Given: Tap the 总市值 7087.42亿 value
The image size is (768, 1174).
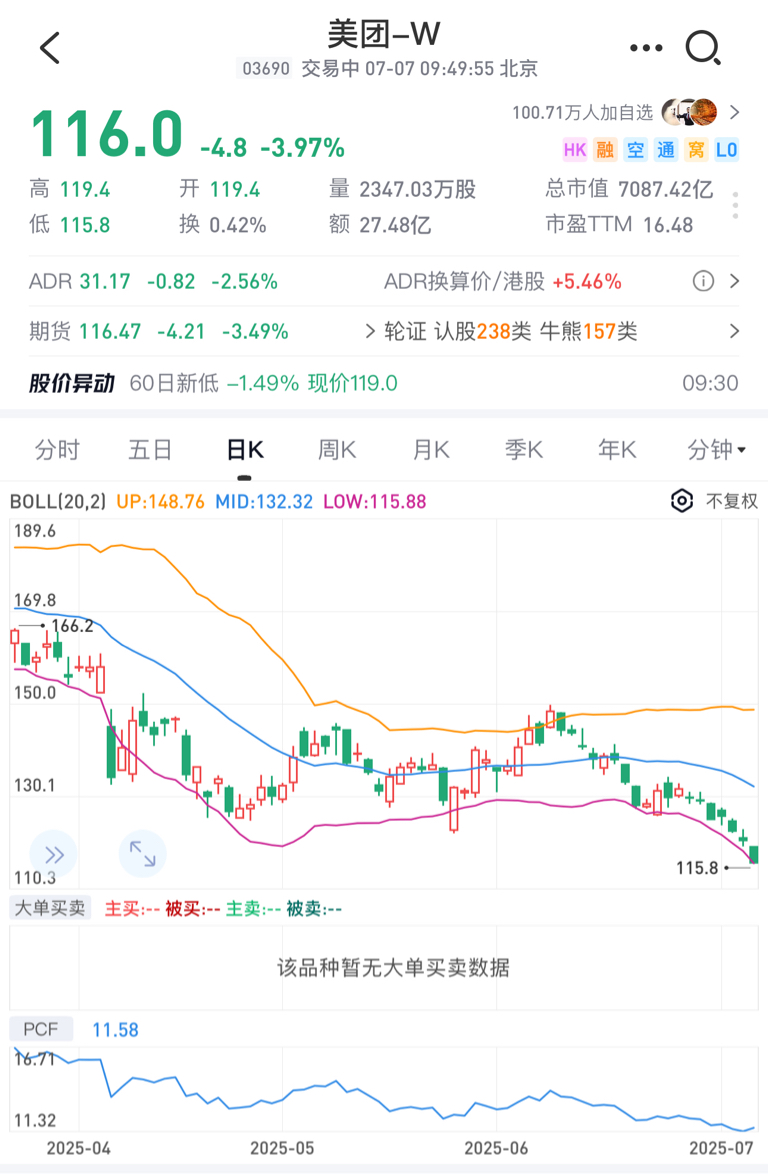Looking at the screenshot, I should tap(665, 189).
